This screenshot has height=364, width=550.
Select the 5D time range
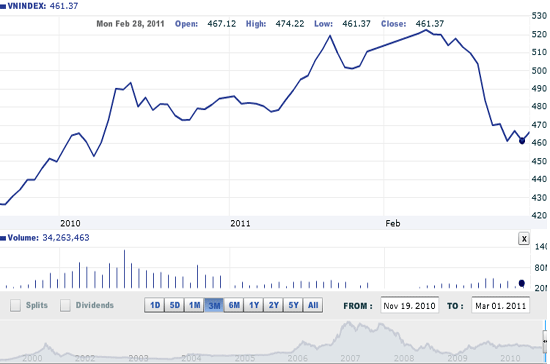[x=175, y=305]
